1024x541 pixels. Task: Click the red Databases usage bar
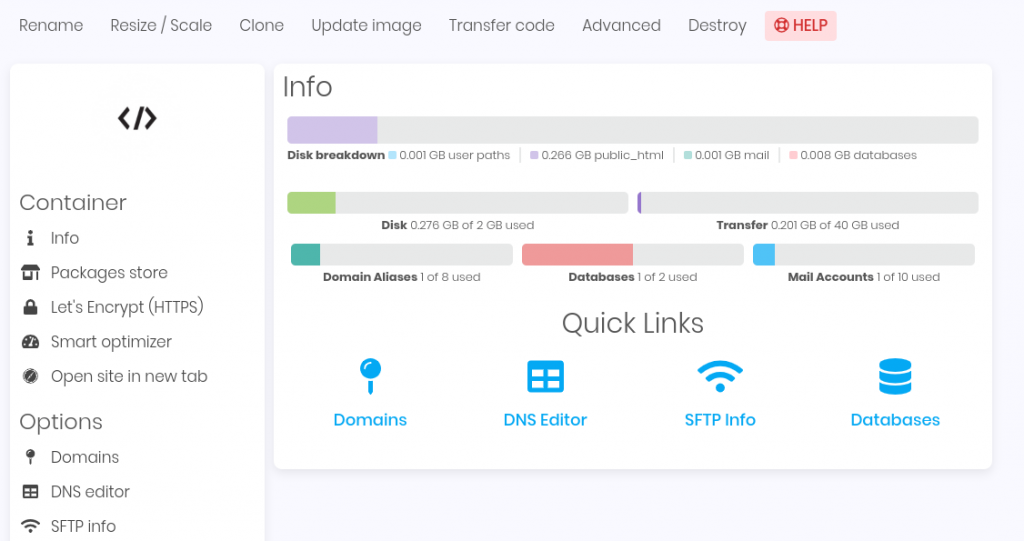pyautogui.click(x=633, y=254)
